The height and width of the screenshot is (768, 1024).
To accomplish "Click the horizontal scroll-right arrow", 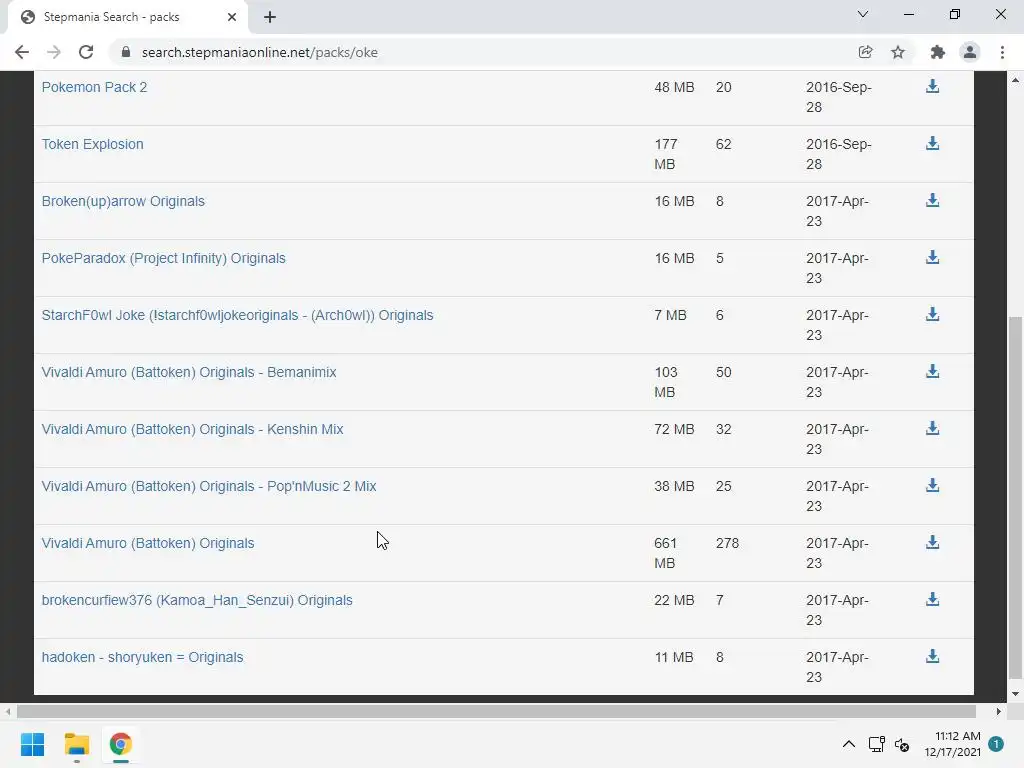I will (999, 711).
